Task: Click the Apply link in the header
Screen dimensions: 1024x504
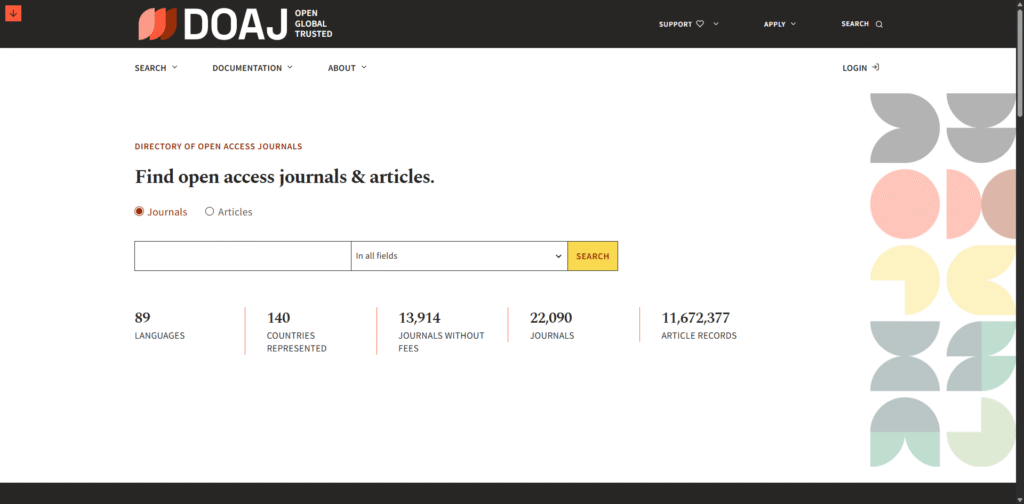Action: tap(775, 24)
